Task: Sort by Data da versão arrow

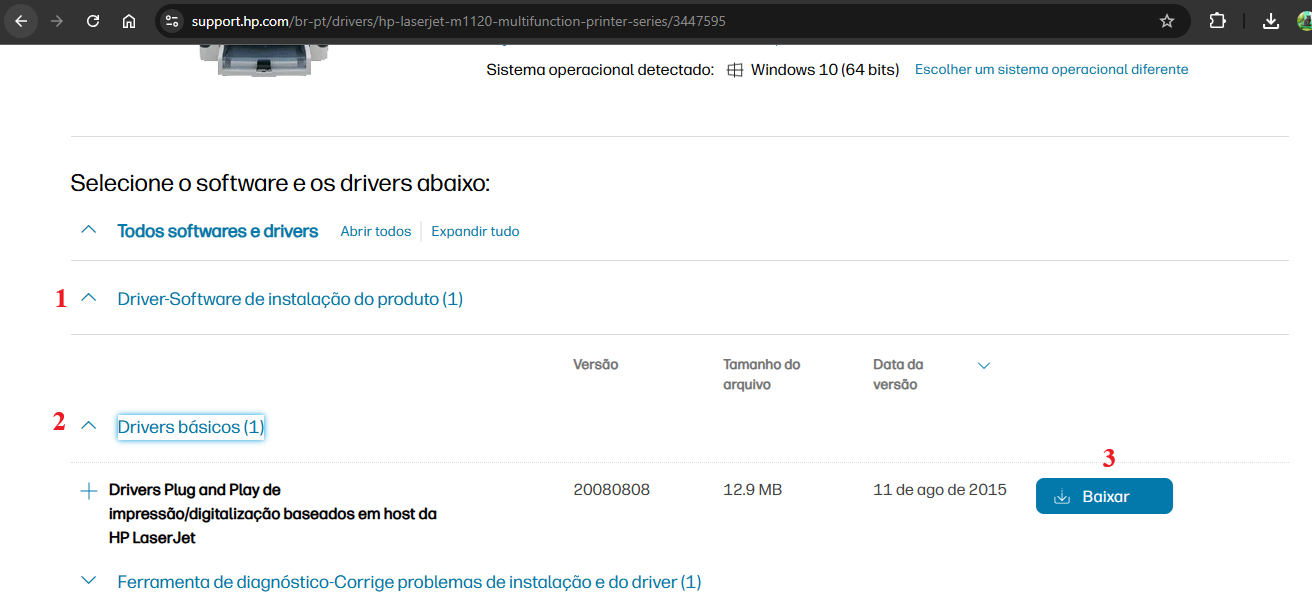Action: pos(984,366)
